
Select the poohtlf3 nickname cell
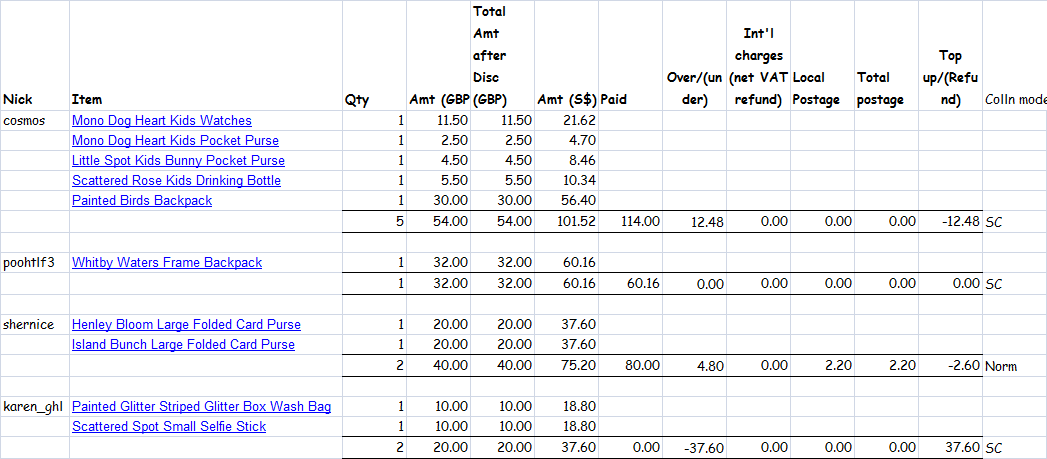point(35,263)
